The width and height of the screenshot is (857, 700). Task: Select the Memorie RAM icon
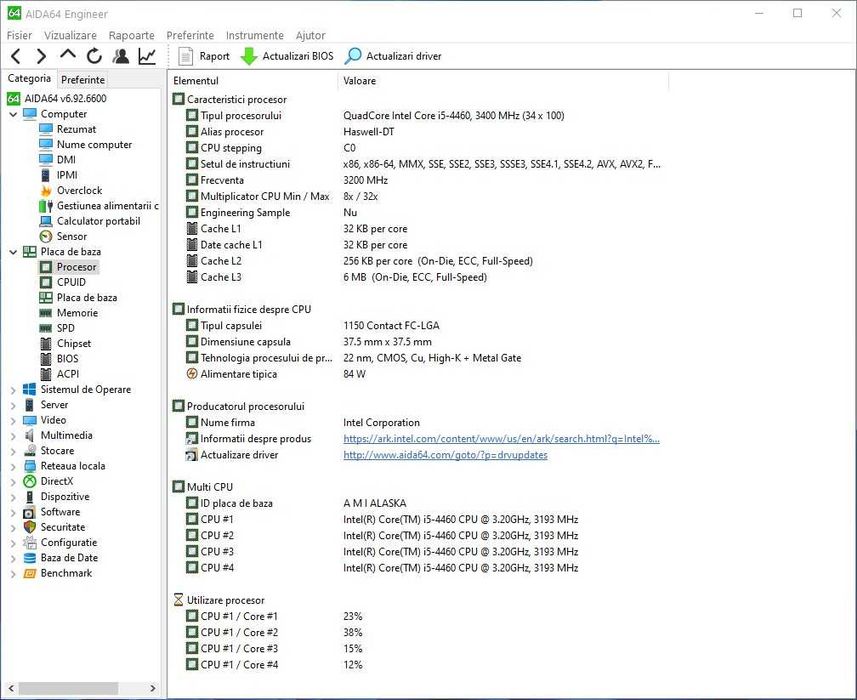pyautogui.click(x=46, y=313)
